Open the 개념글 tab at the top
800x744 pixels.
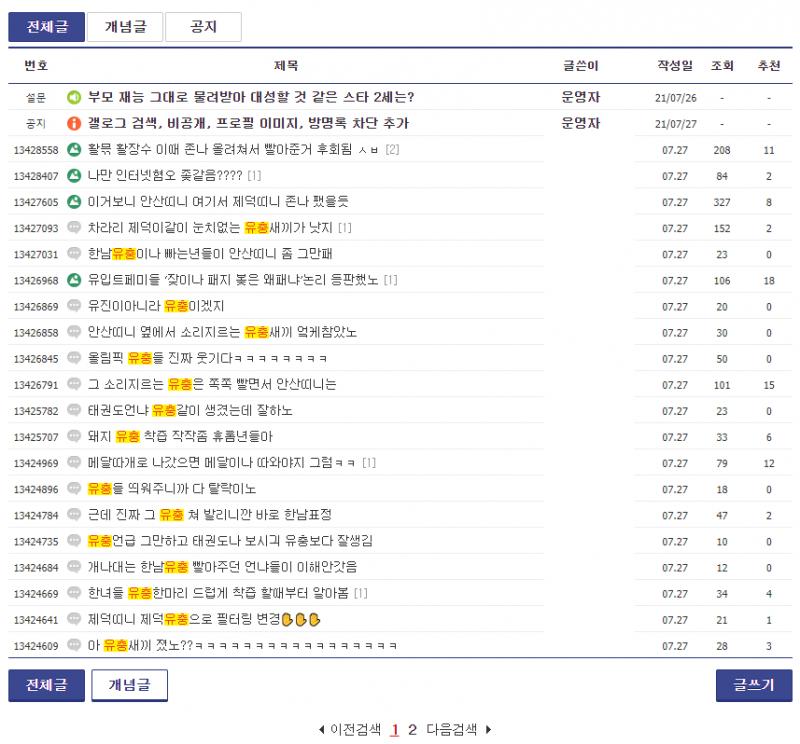[125, 27]
